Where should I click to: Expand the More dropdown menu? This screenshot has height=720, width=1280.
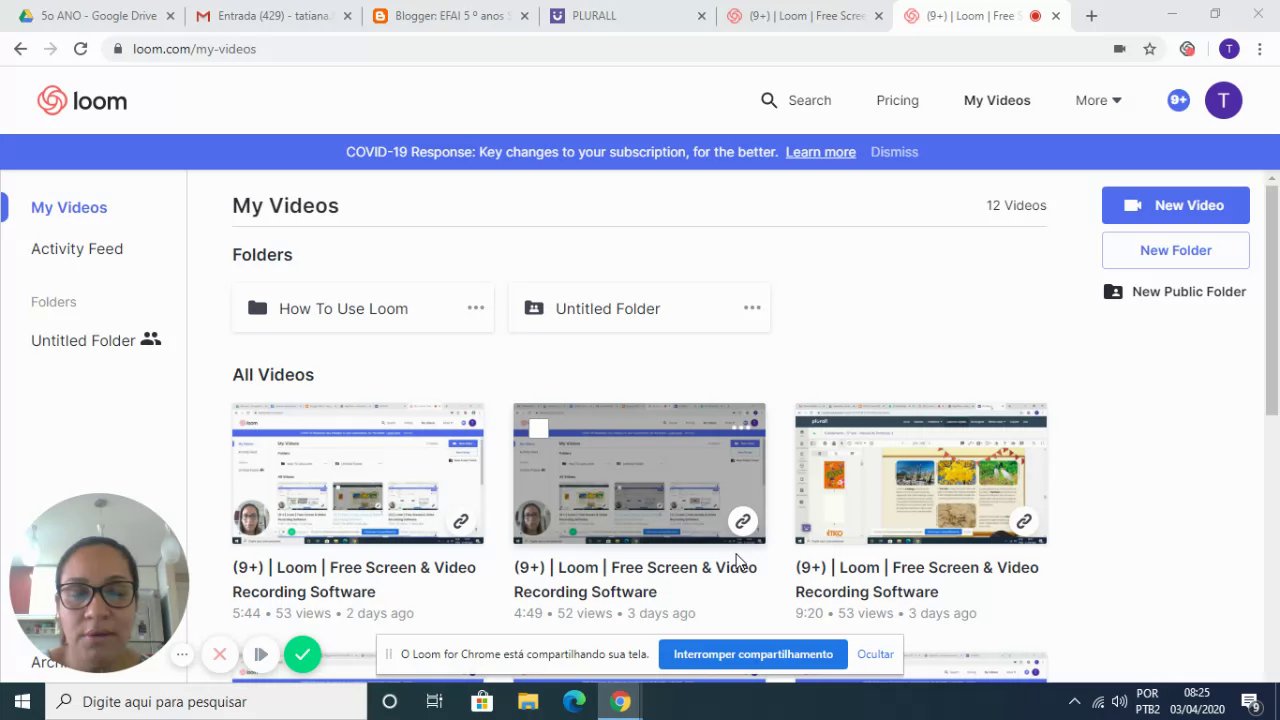click(1098, 100)
